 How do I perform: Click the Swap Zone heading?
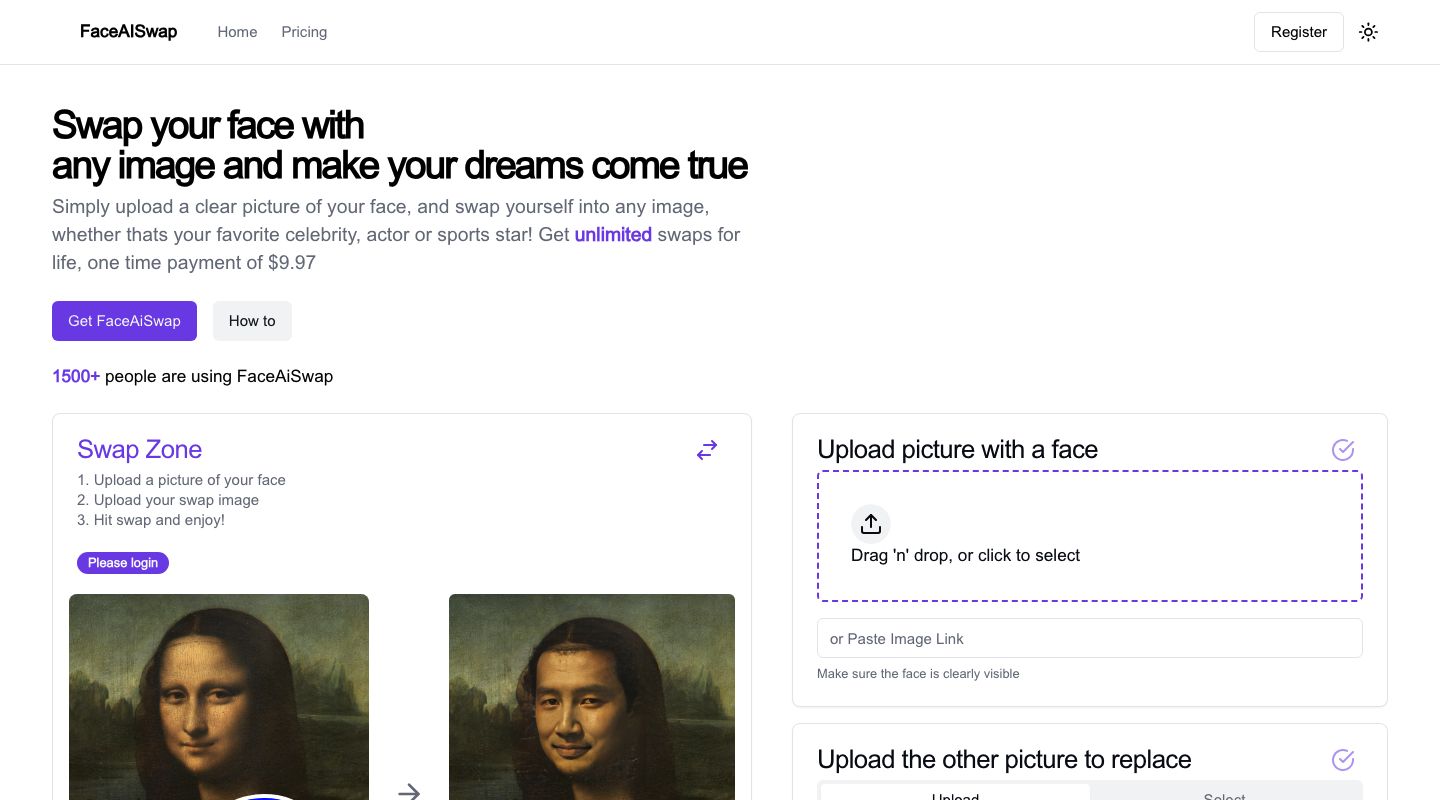tap(140, 450)
